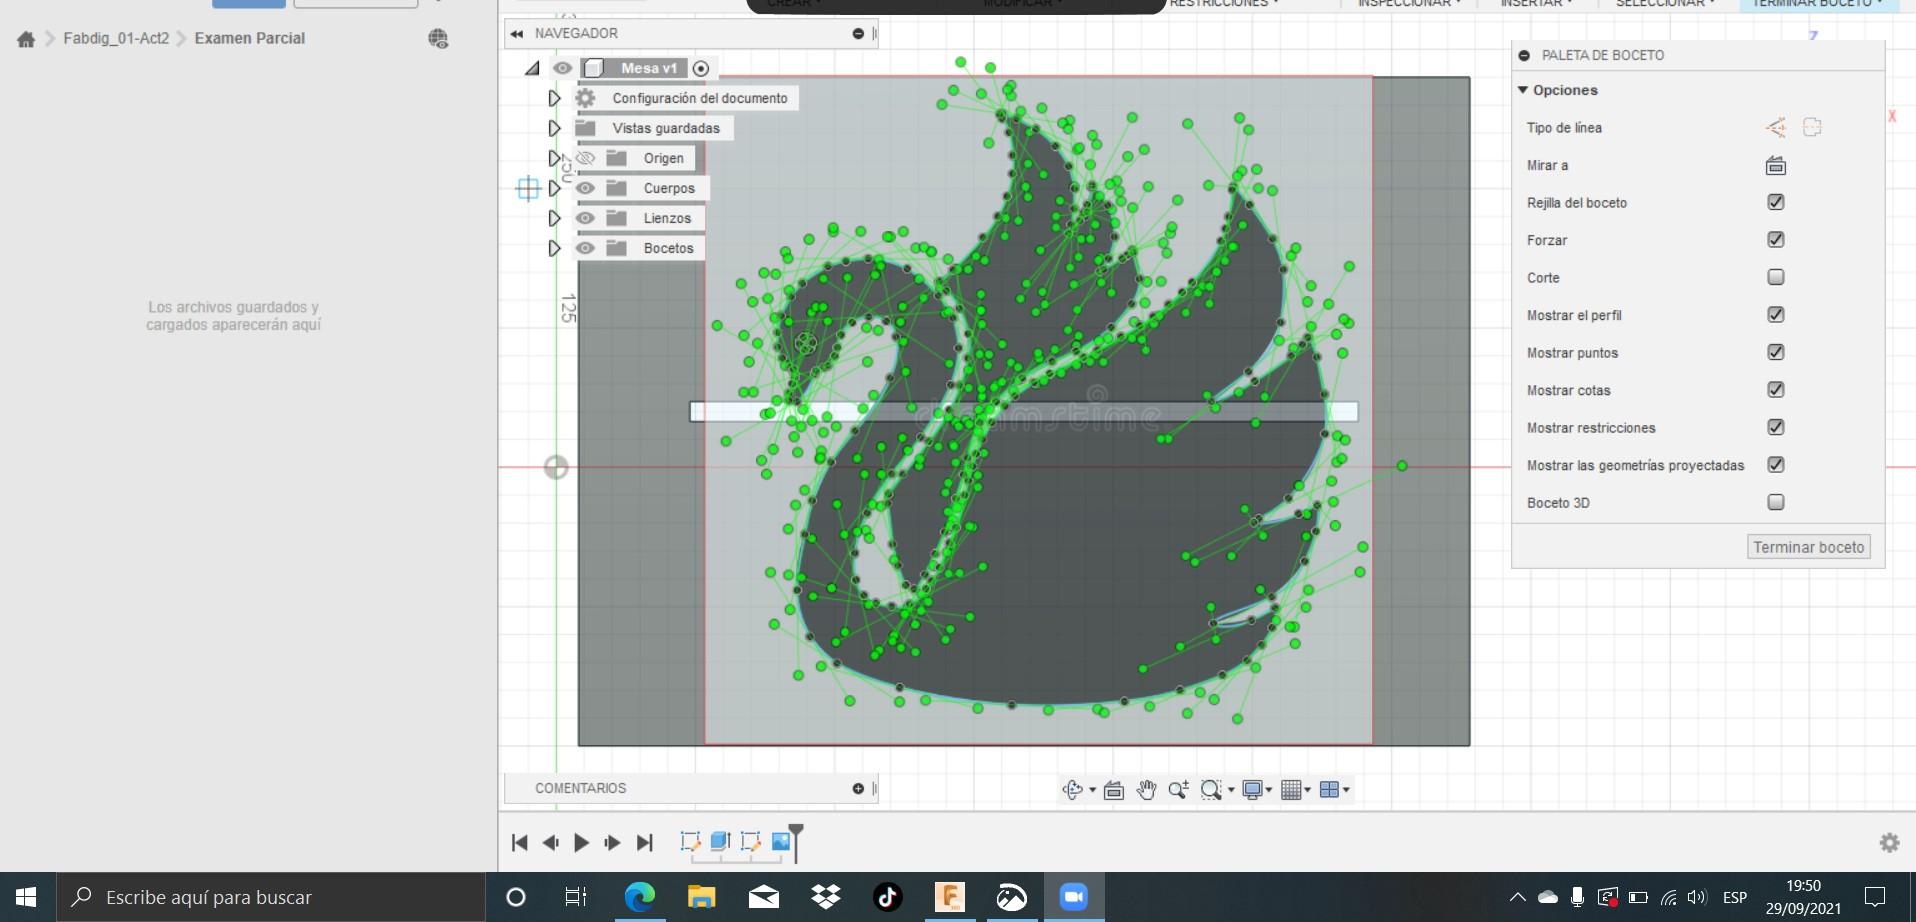
Task: Click the Configuración del documento gear icon
Action: pyautogui.click(x=586, y=98)
